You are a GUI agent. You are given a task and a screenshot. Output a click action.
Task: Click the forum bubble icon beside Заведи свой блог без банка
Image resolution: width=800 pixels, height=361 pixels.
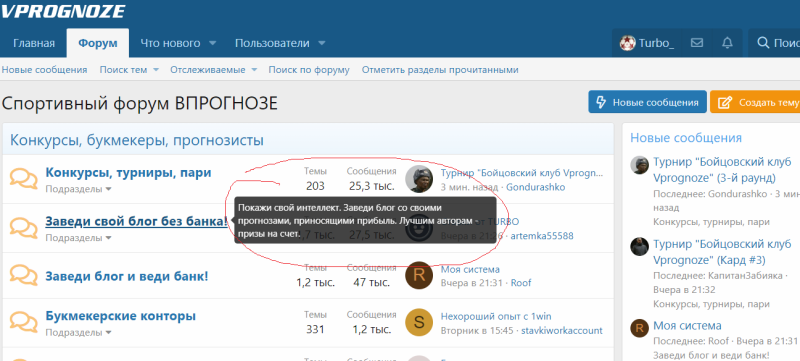(x=23, y=228)
